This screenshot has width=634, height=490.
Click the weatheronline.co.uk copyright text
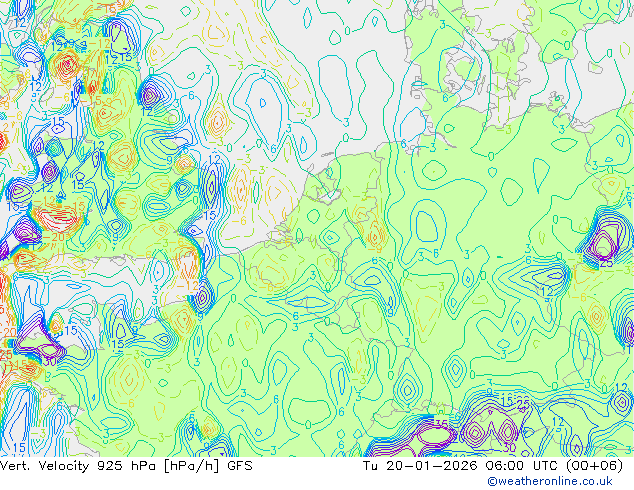tap(549, 481)
